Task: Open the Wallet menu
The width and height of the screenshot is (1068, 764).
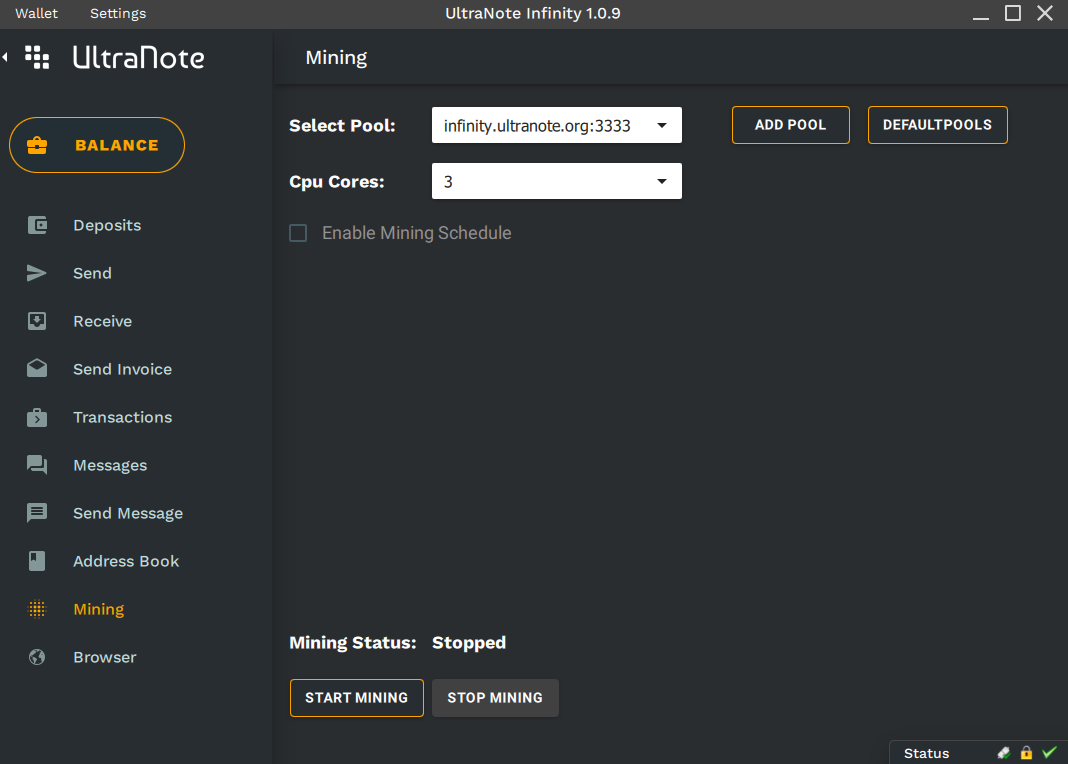Action: click(37, 14)
